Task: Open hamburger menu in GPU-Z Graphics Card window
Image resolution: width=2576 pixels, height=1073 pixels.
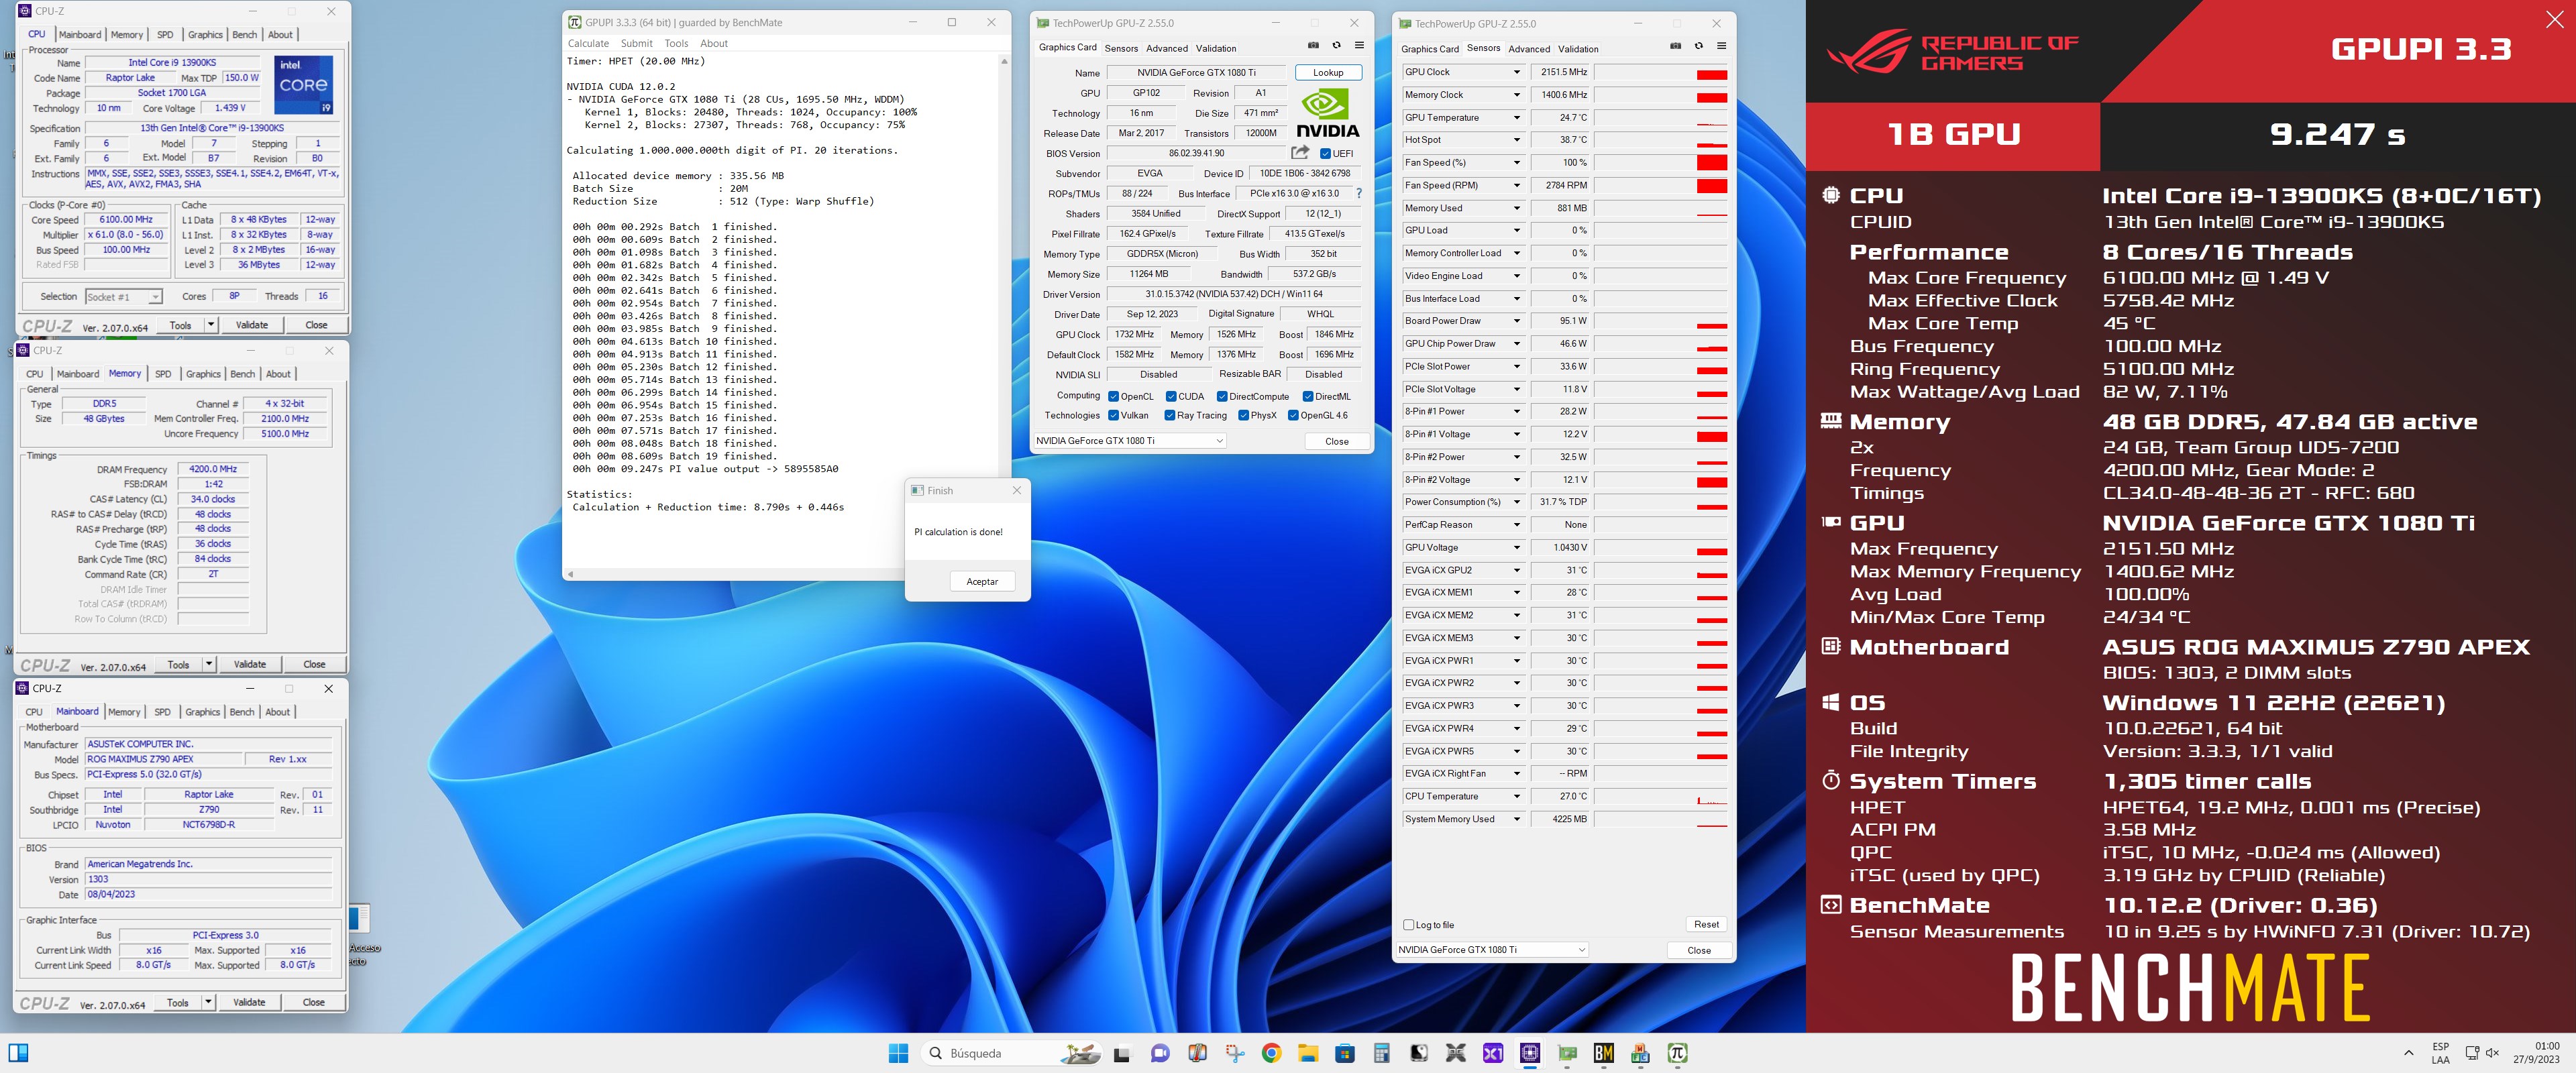Action: tap(1359, 45)
